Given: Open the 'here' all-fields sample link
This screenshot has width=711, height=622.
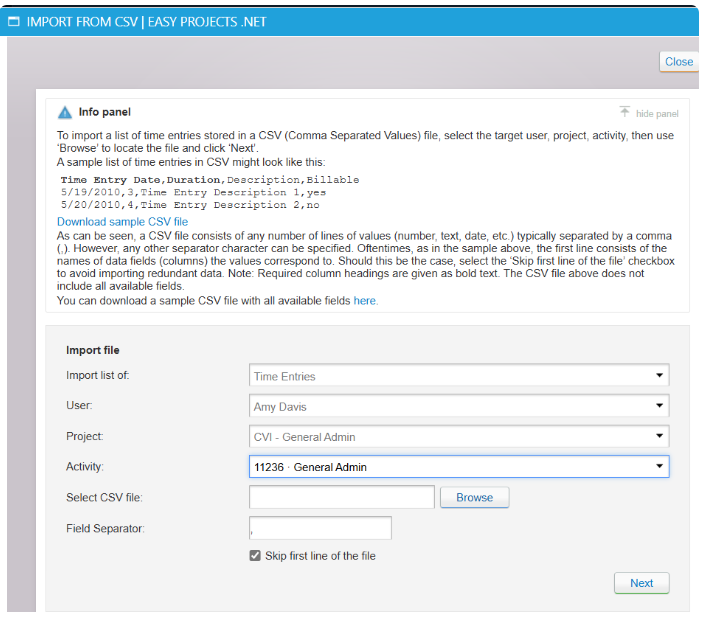Looking at the screenshot, I should point(365,301).
